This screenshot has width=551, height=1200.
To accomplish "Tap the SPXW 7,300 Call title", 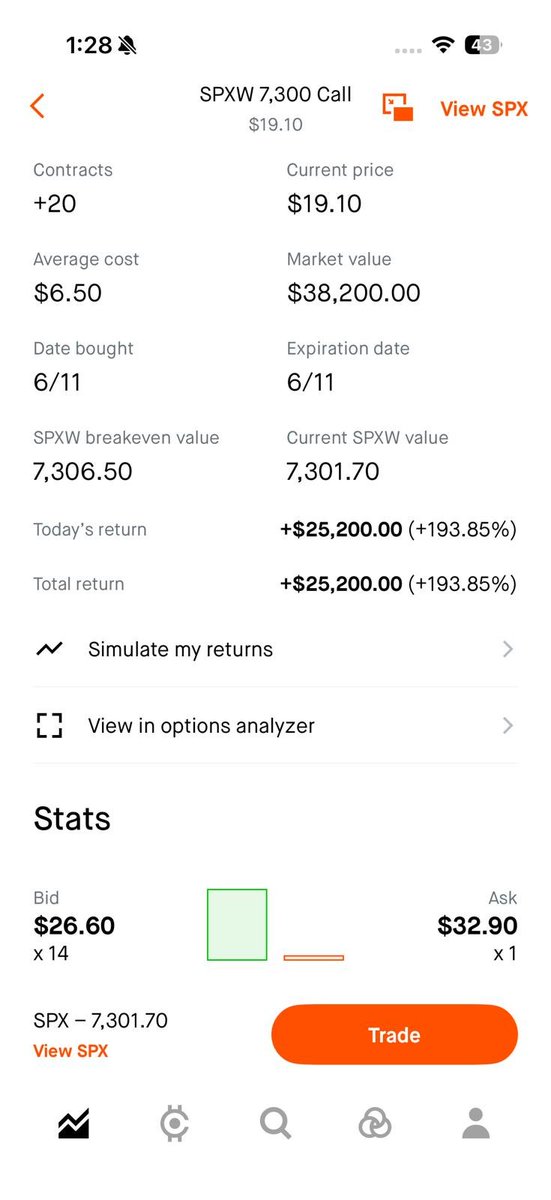I will coord(275,95).
